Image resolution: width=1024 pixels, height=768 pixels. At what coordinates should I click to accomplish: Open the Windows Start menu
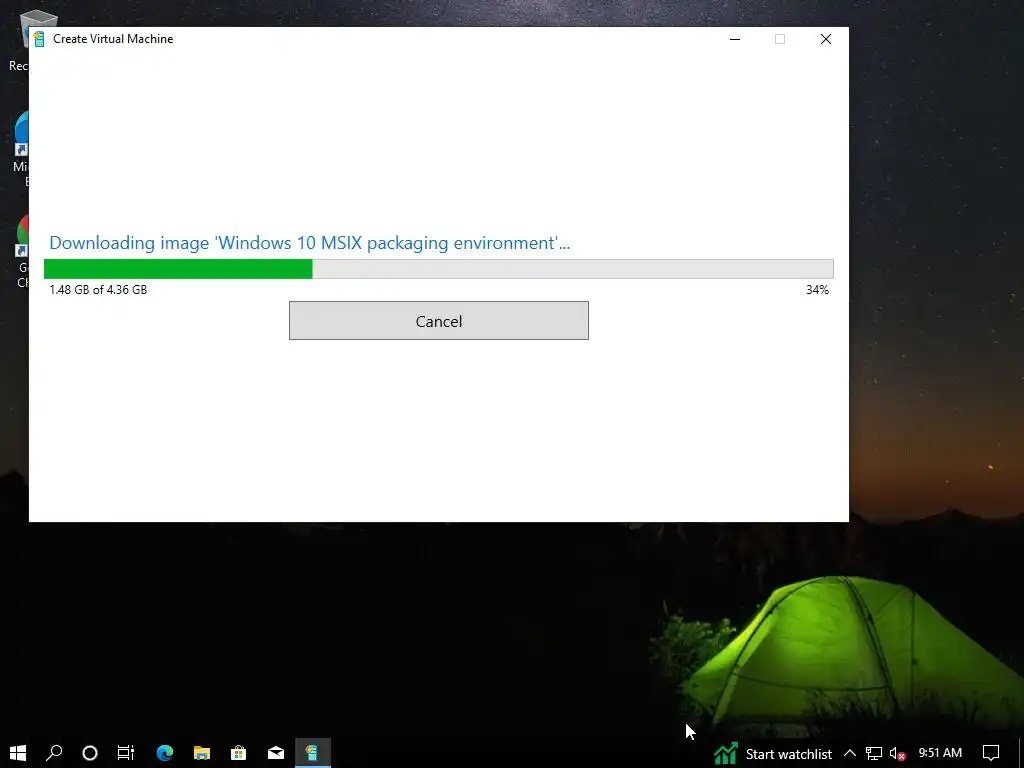(x=18, y=753)
